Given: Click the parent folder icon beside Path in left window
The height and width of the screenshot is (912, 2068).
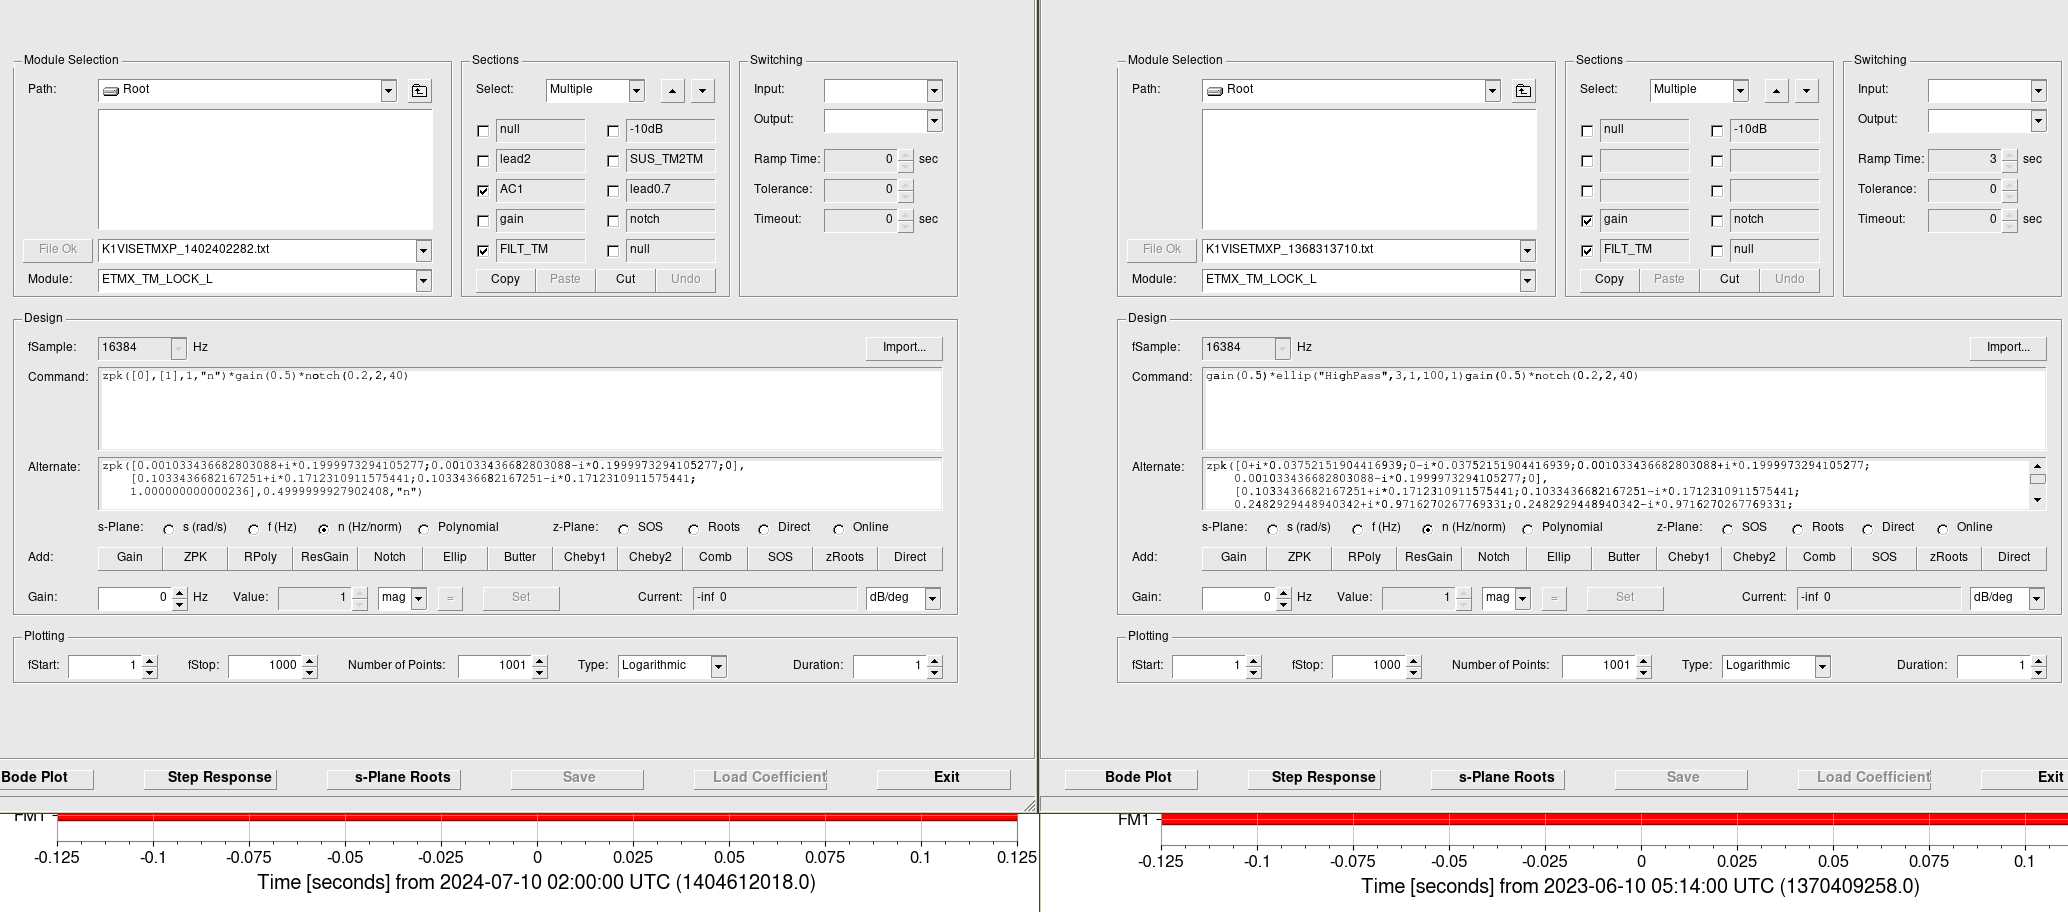Looking at the screenshot, I should (x=419, y=91).
